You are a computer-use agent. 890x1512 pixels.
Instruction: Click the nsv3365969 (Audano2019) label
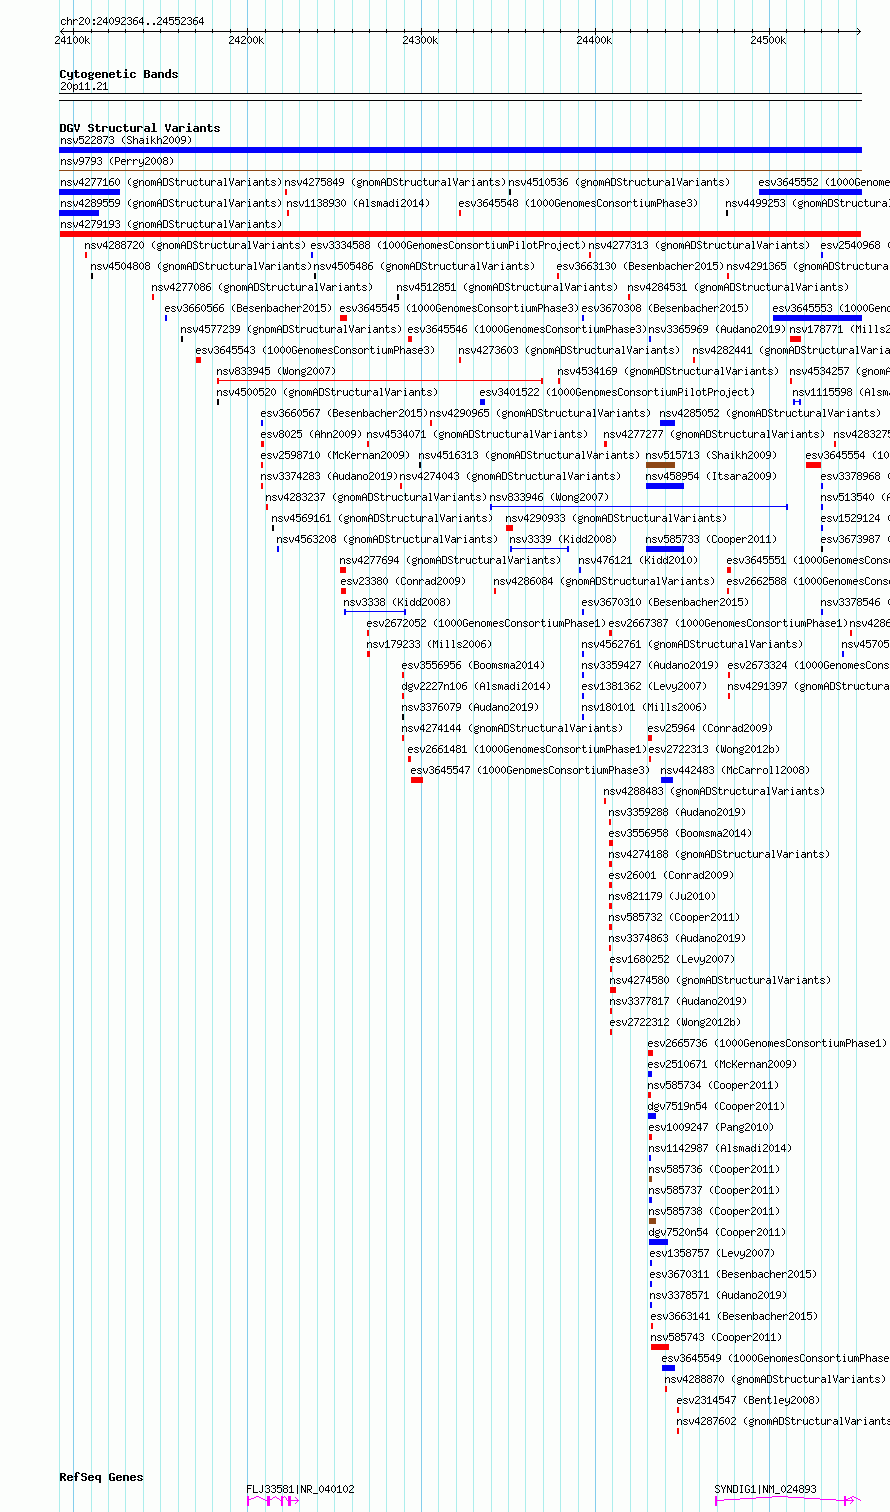[x=716, y=329]
